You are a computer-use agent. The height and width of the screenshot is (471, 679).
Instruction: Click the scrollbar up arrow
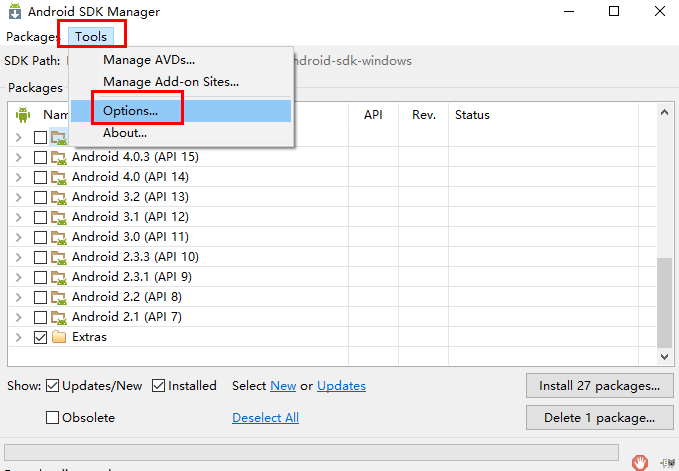point(664,112)
